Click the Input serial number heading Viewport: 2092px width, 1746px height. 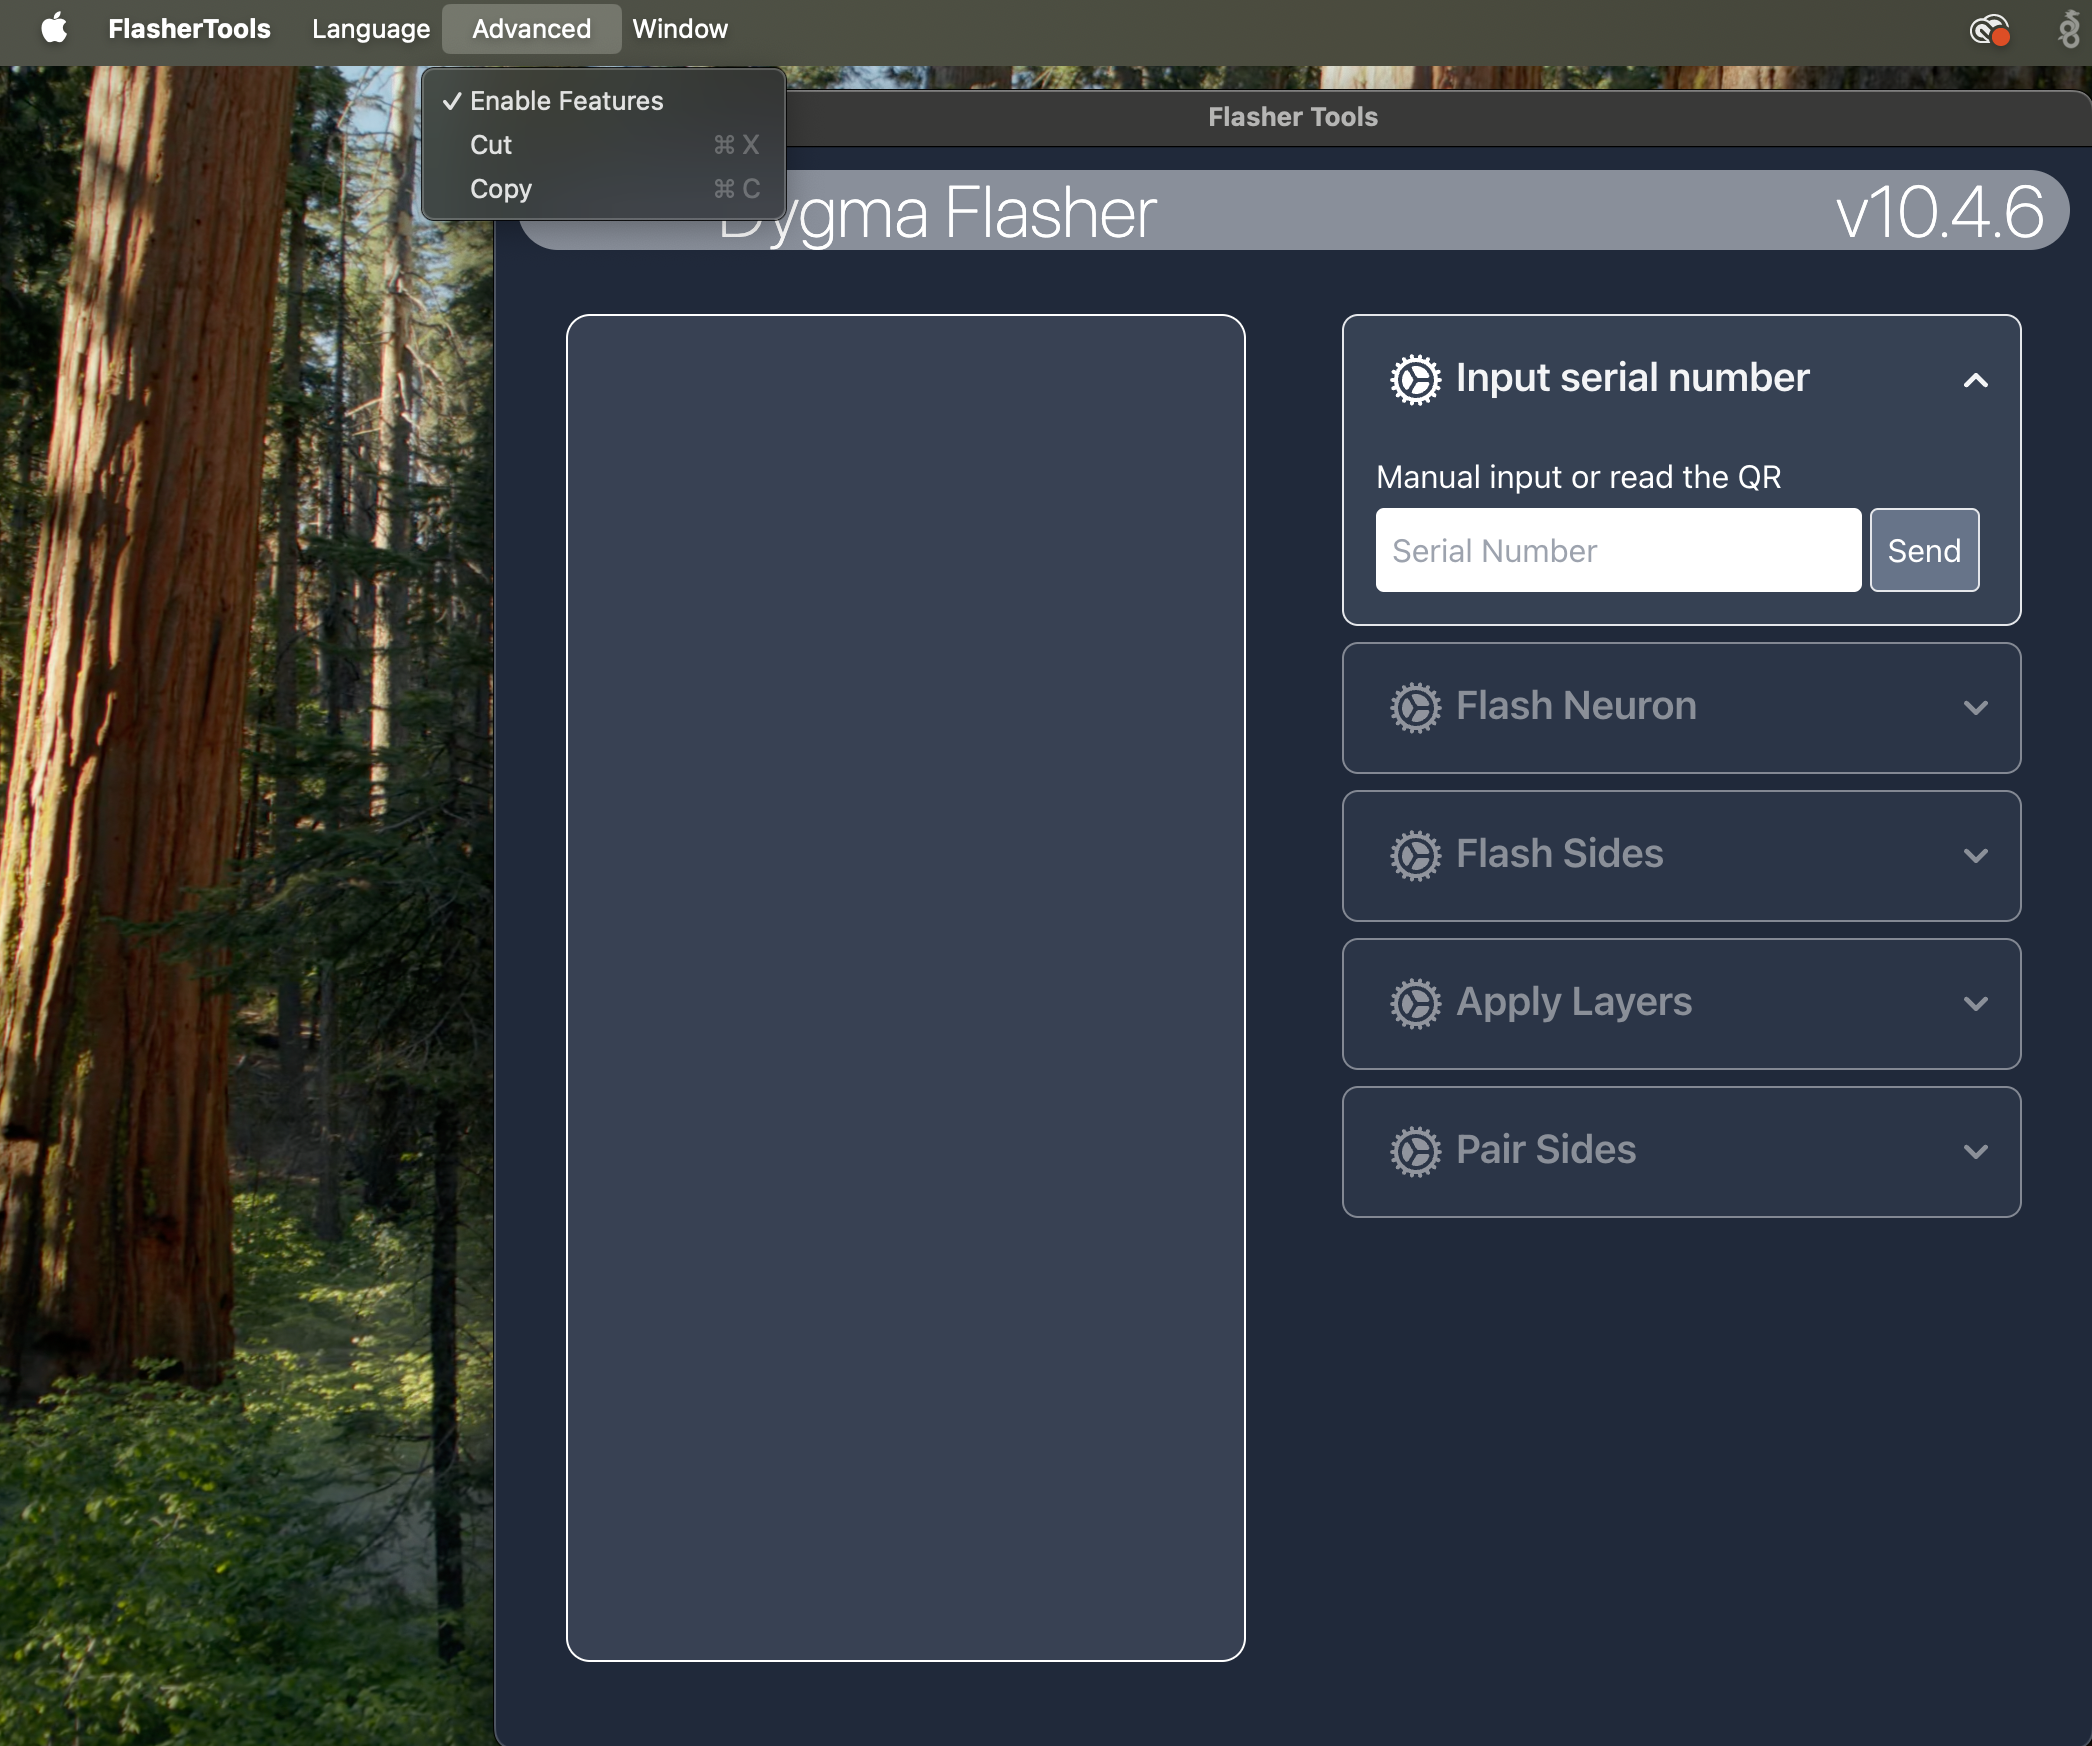coord(1632,378)
